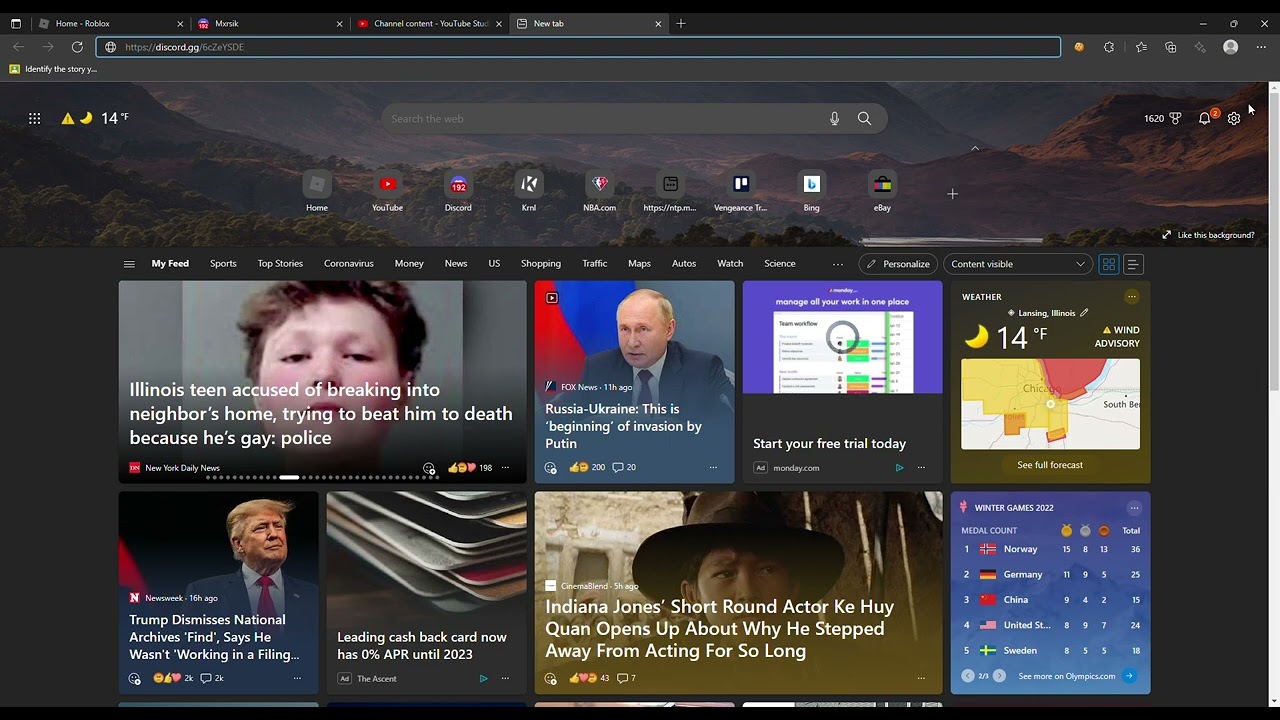The height and width of the screenshot is (720, 1280).
Task: Open the Content visible dropdown
Action: [1017, 264]
